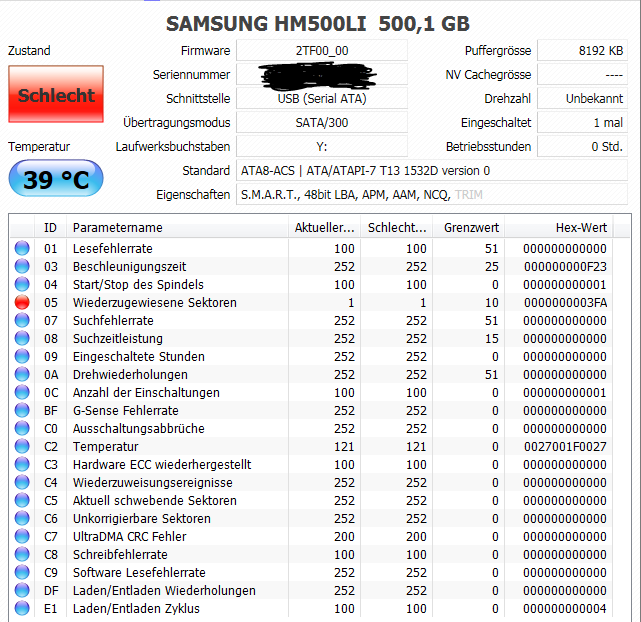Click the Grenzwert value 25 for Beschleunigungszeit
641x622 pixels.
coord(492,266)
